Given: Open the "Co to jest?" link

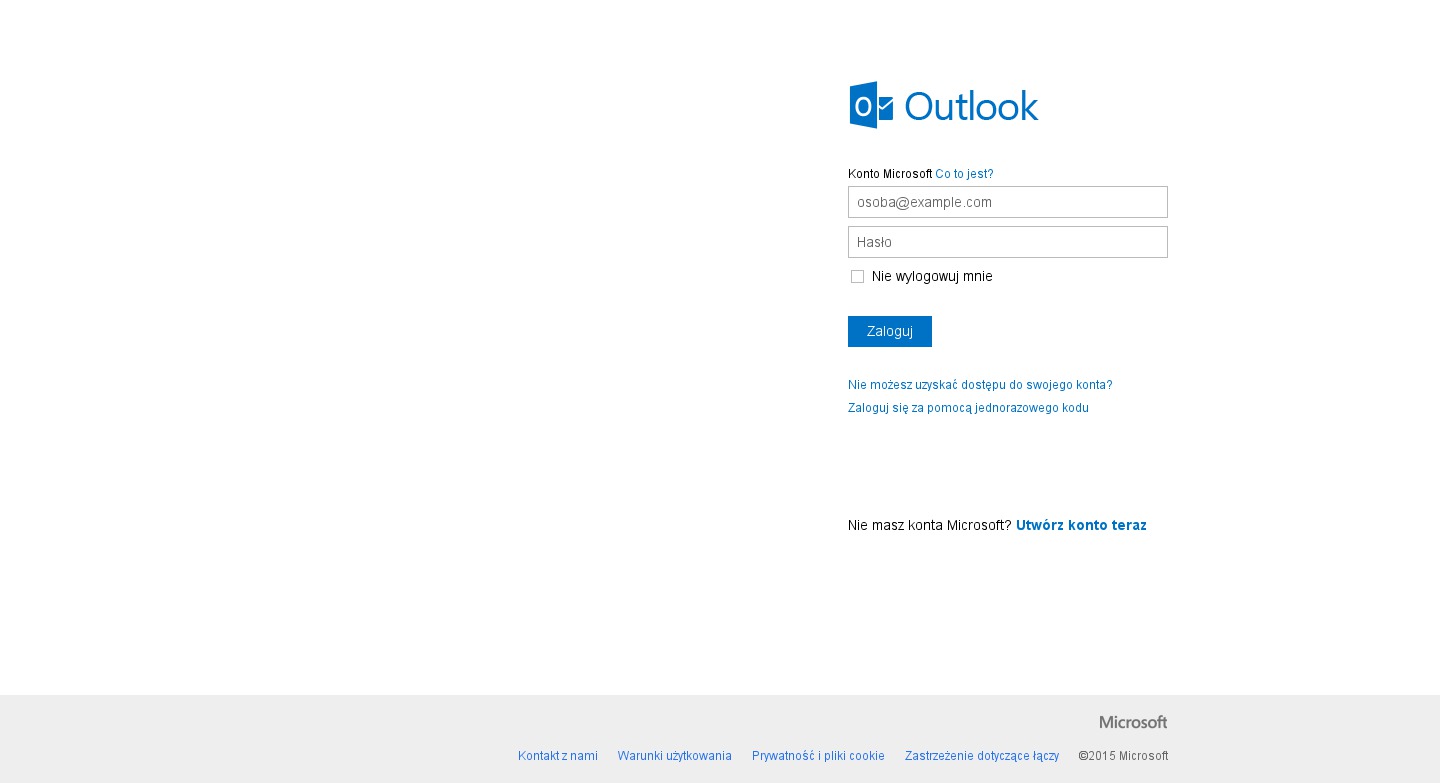Looking at the screenshot, I should [x=964, y=174].
